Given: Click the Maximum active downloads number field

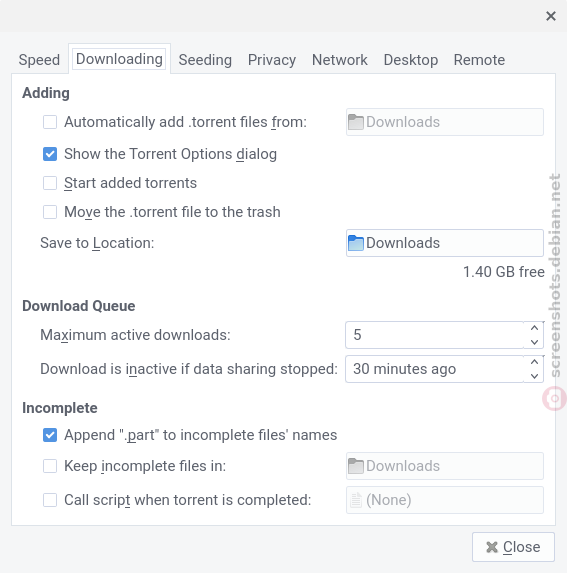Looking at the screenshot, I should pyautogui.click(x=434, y=335).
